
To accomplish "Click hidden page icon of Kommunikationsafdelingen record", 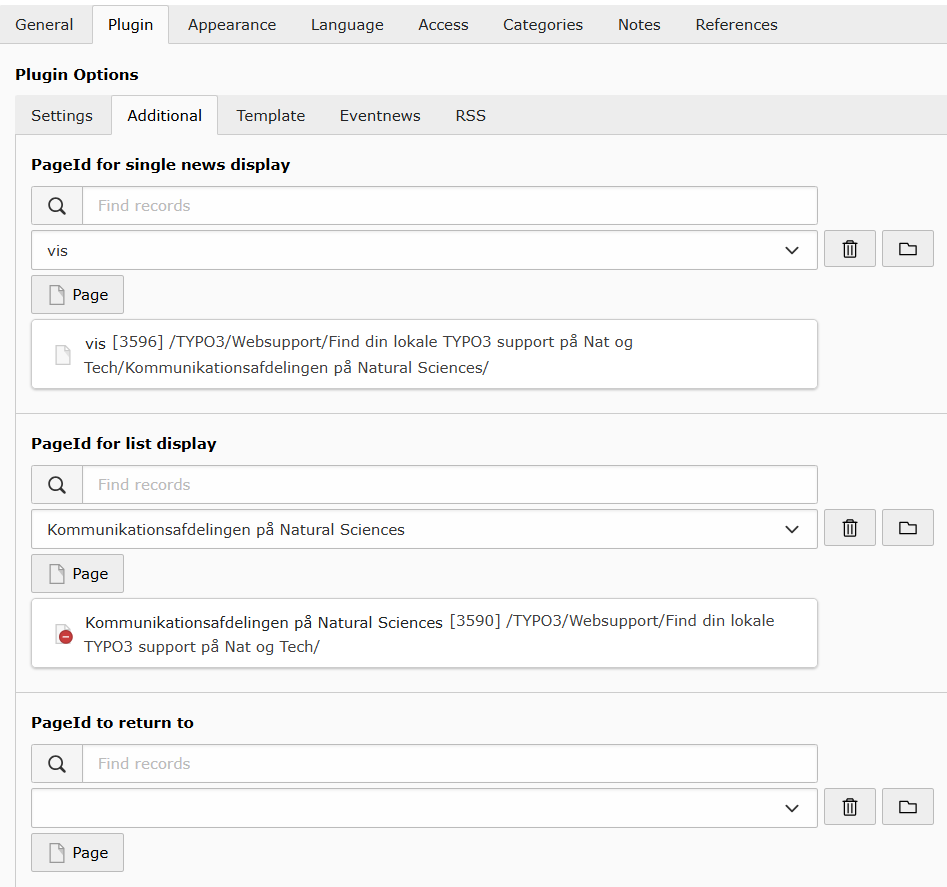I will 63,634.
